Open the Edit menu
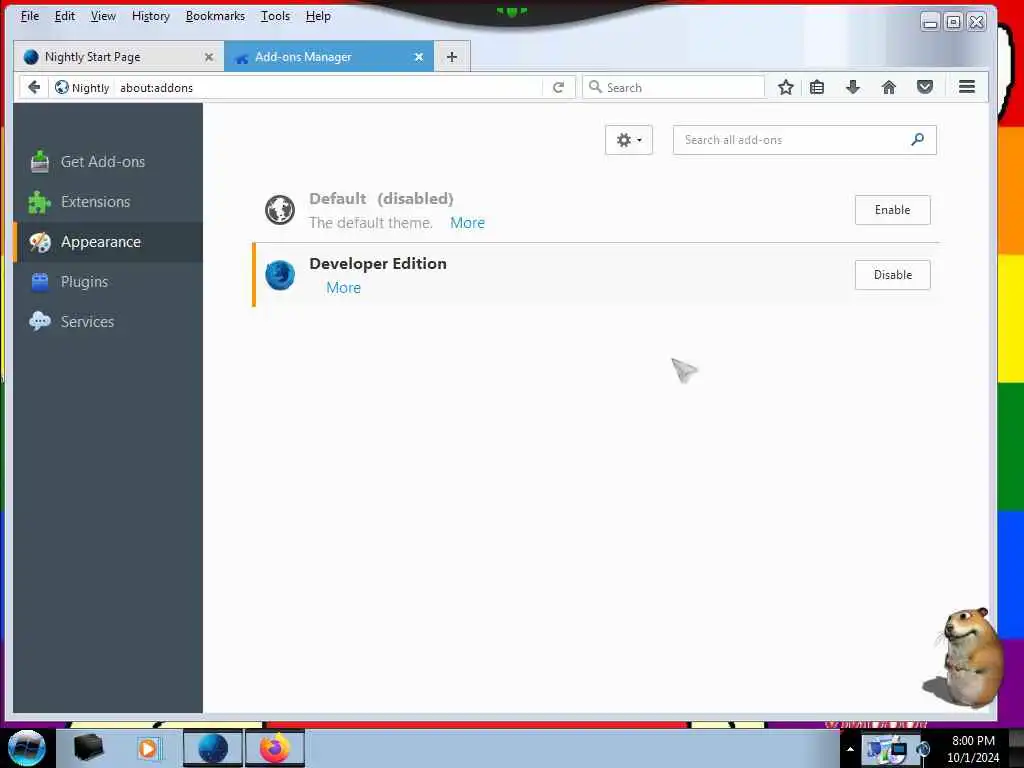This screenshot has width=1024, height=768. (x=65, y=16)
